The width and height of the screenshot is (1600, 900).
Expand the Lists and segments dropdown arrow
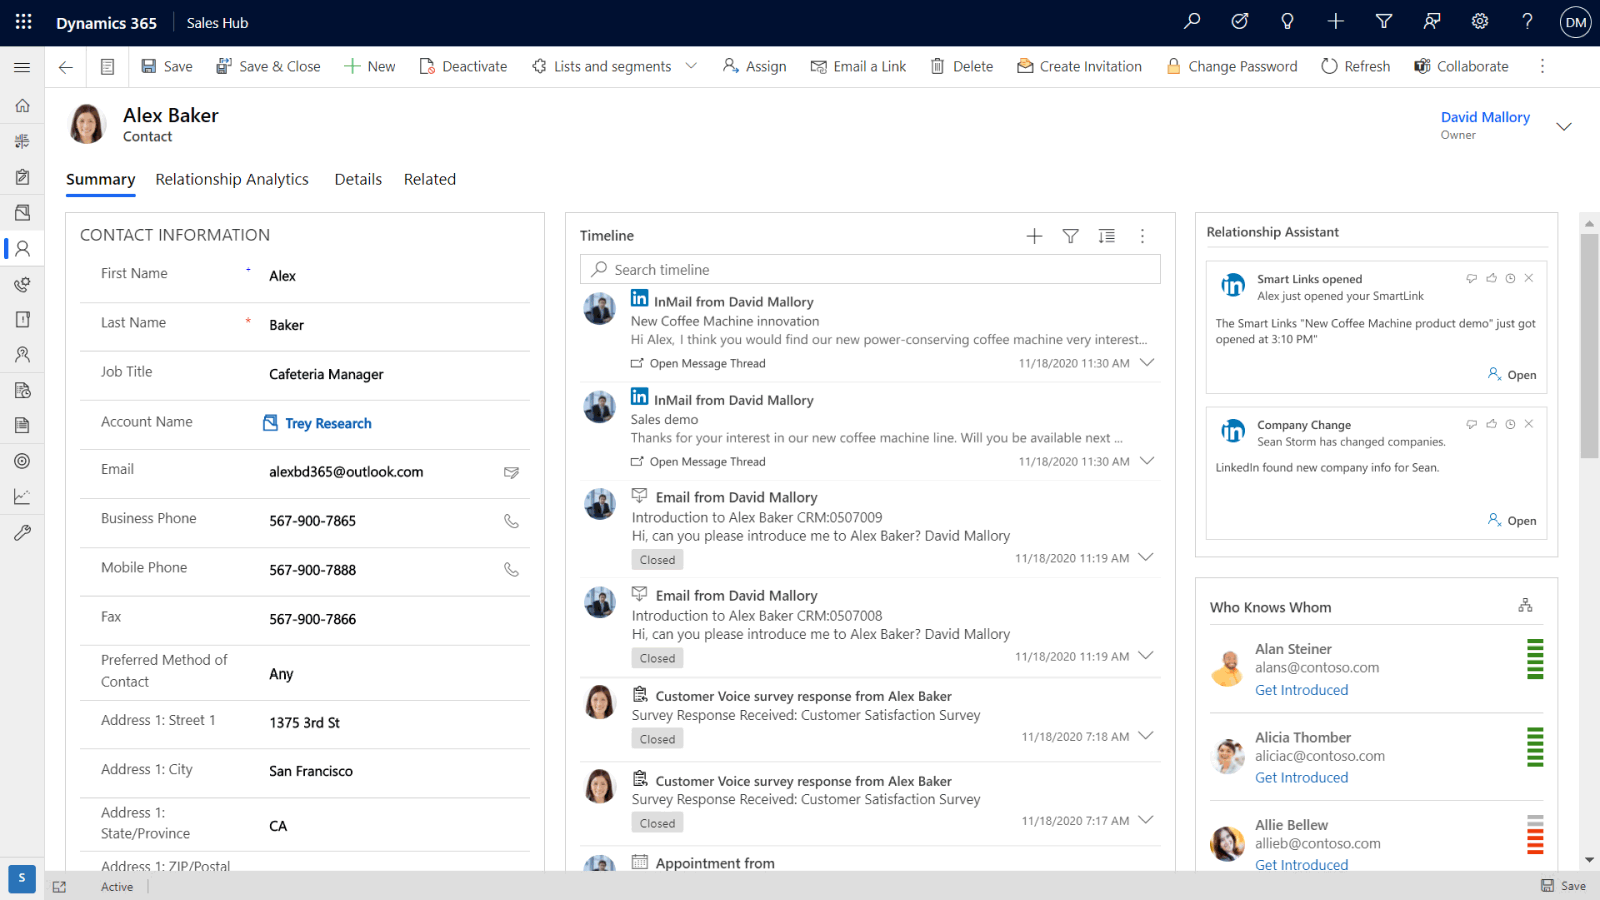click(x=691, y=66)
